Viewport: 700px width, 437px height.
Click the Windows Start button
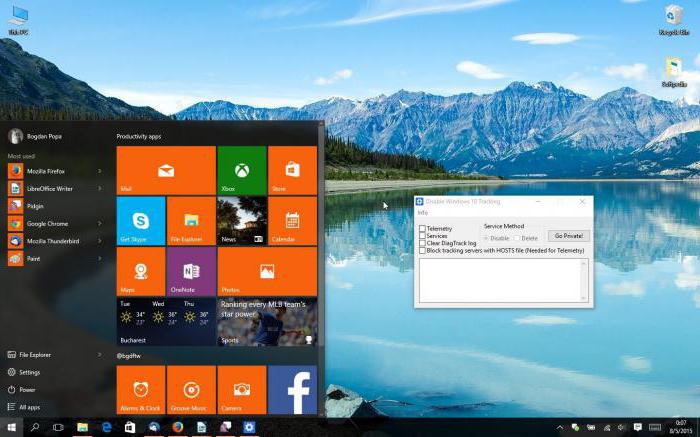[x=12, y=427]
